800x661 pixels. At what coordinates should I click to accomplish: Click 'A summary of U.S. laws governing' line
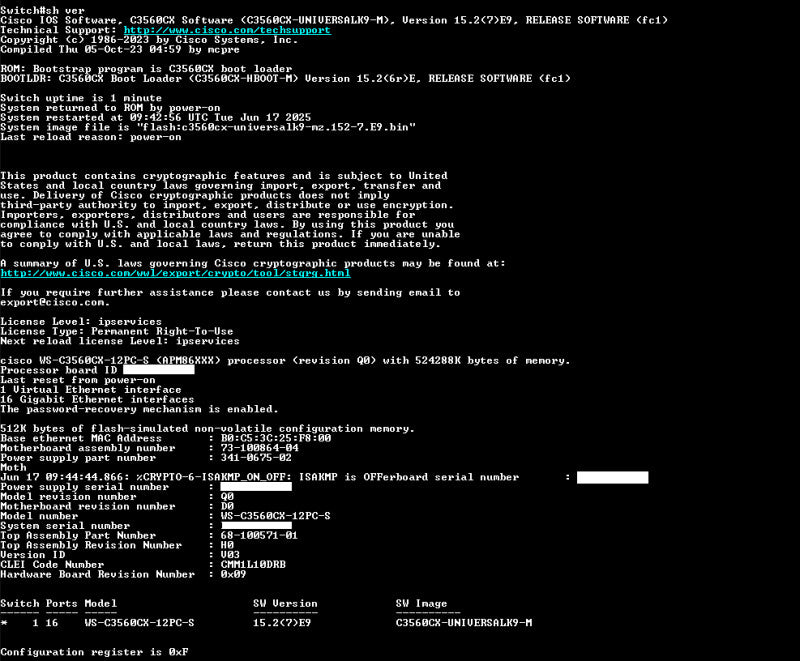coord(253,264)
